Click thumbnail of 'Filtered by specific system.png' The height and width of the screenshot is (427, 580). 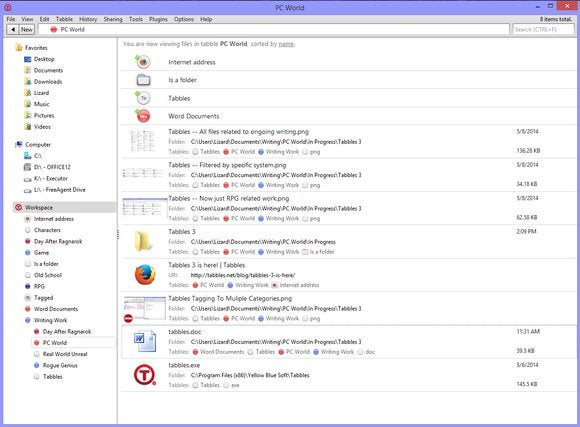point(143,173)
